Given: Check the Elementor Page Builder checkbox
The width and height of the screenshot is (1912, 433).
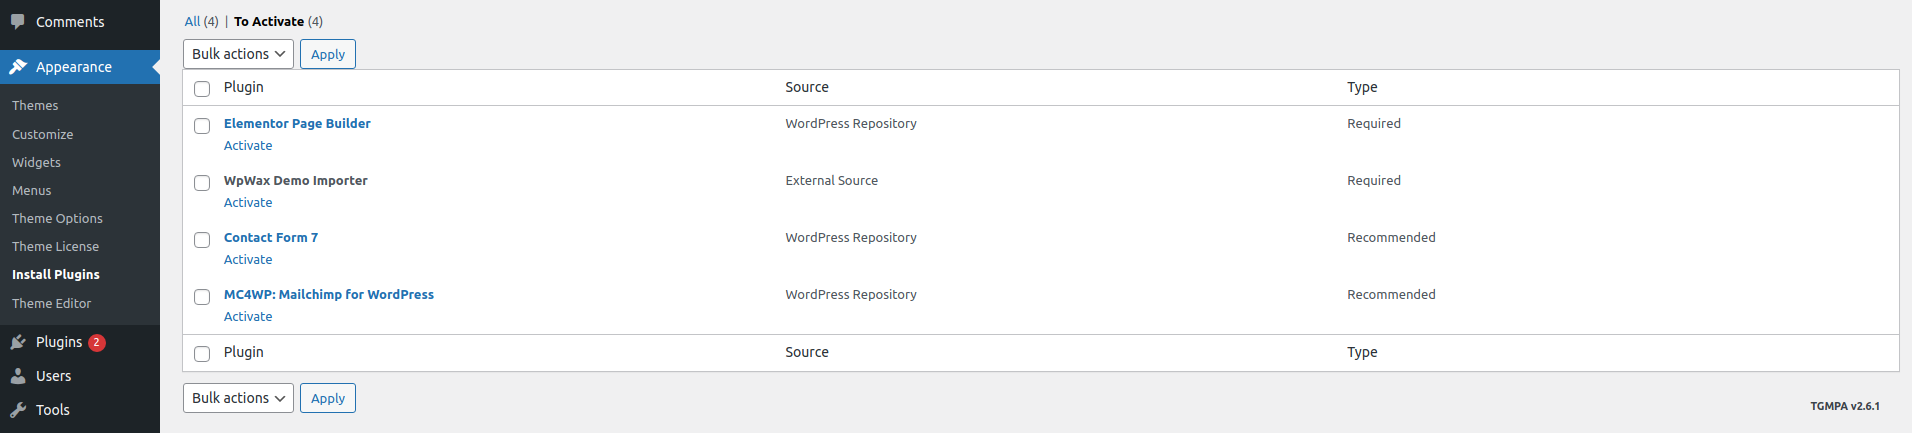Looking at the screenshot, I should [x=202, y=126].
